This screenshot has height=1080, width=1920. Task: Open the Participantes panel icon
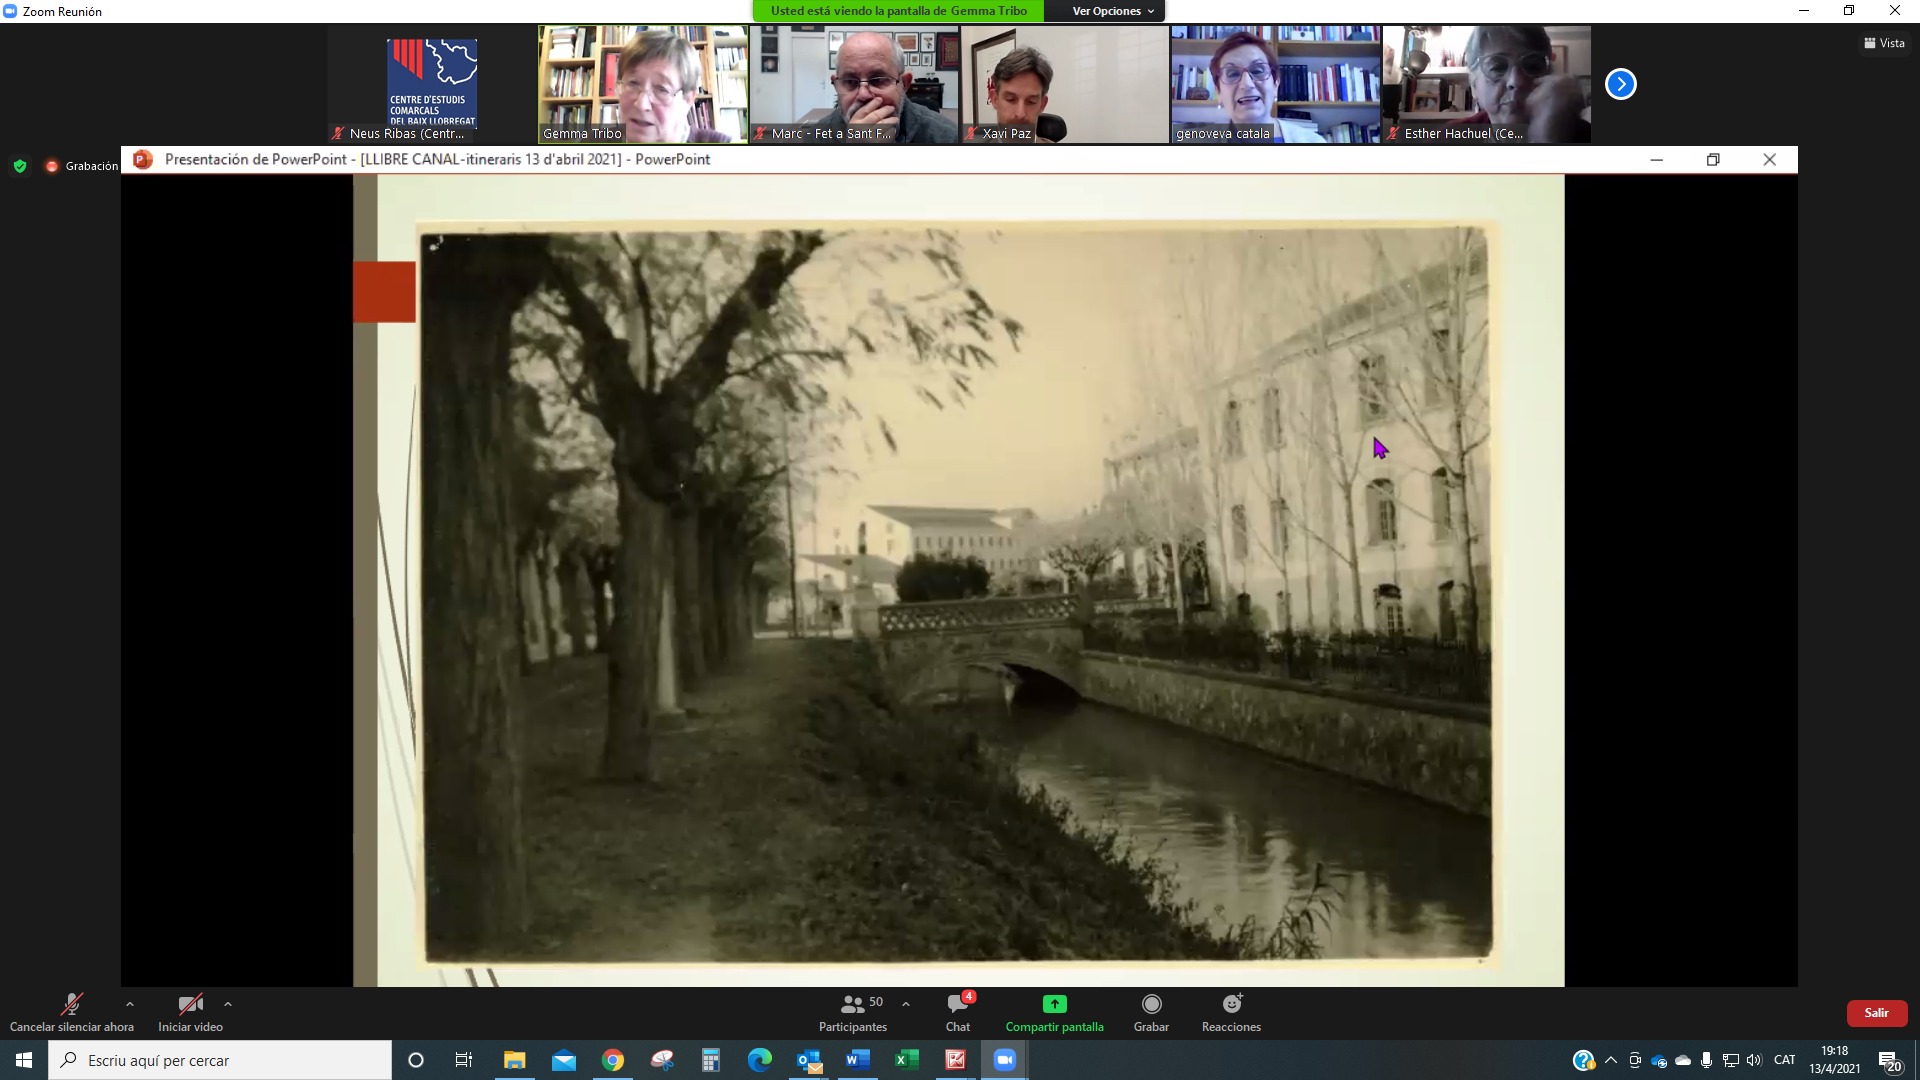(853, 1004)
